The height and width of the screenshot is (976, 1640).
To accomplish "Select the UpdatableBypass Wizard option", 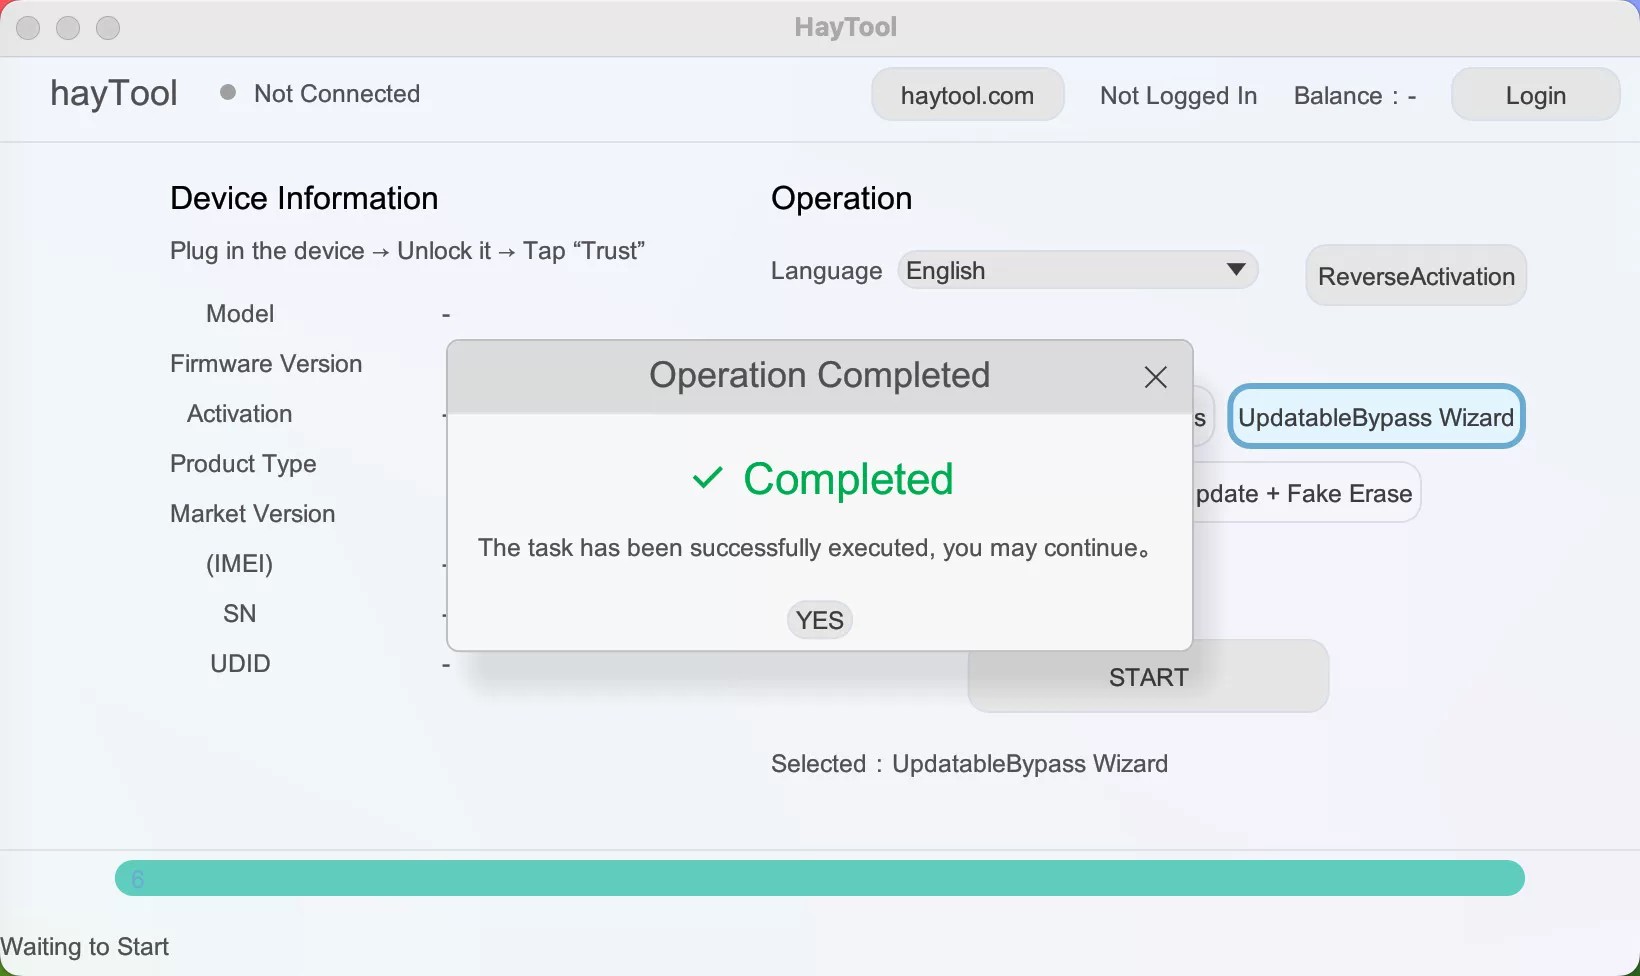I will (1375, 417).
